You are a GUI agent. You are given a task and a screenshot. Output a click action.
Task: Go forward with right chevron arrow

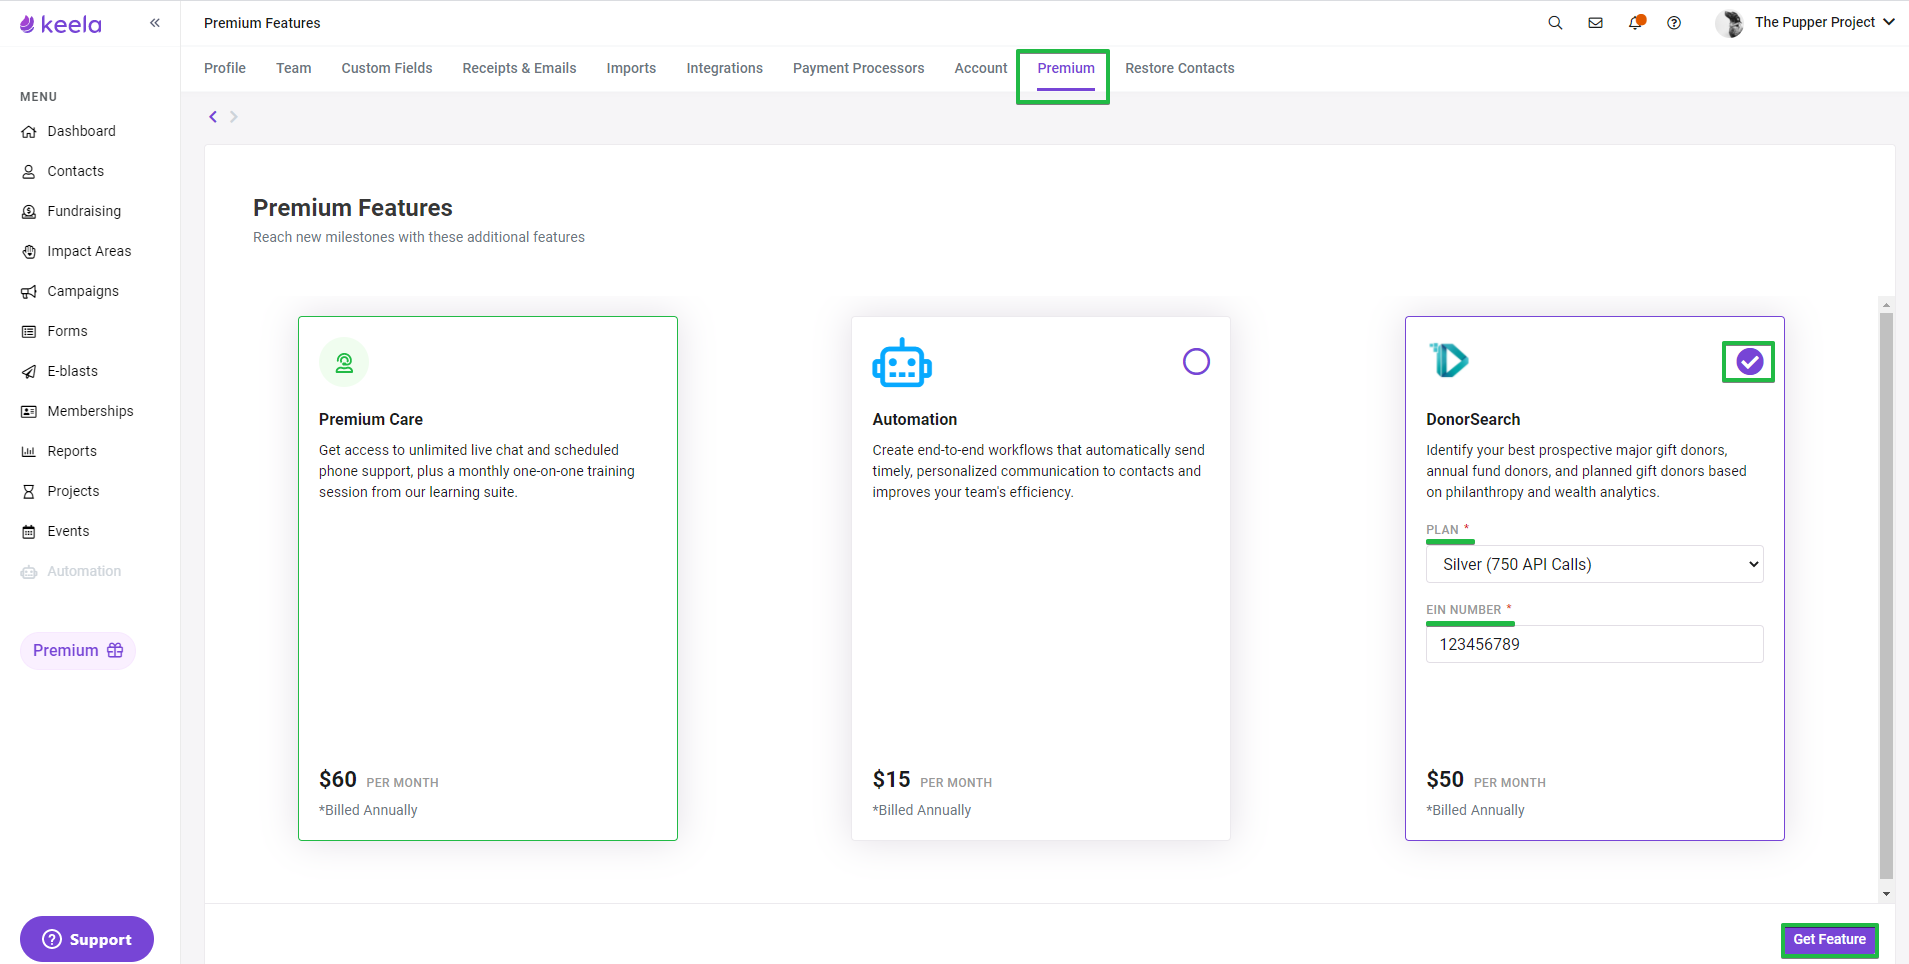[234, 117]
